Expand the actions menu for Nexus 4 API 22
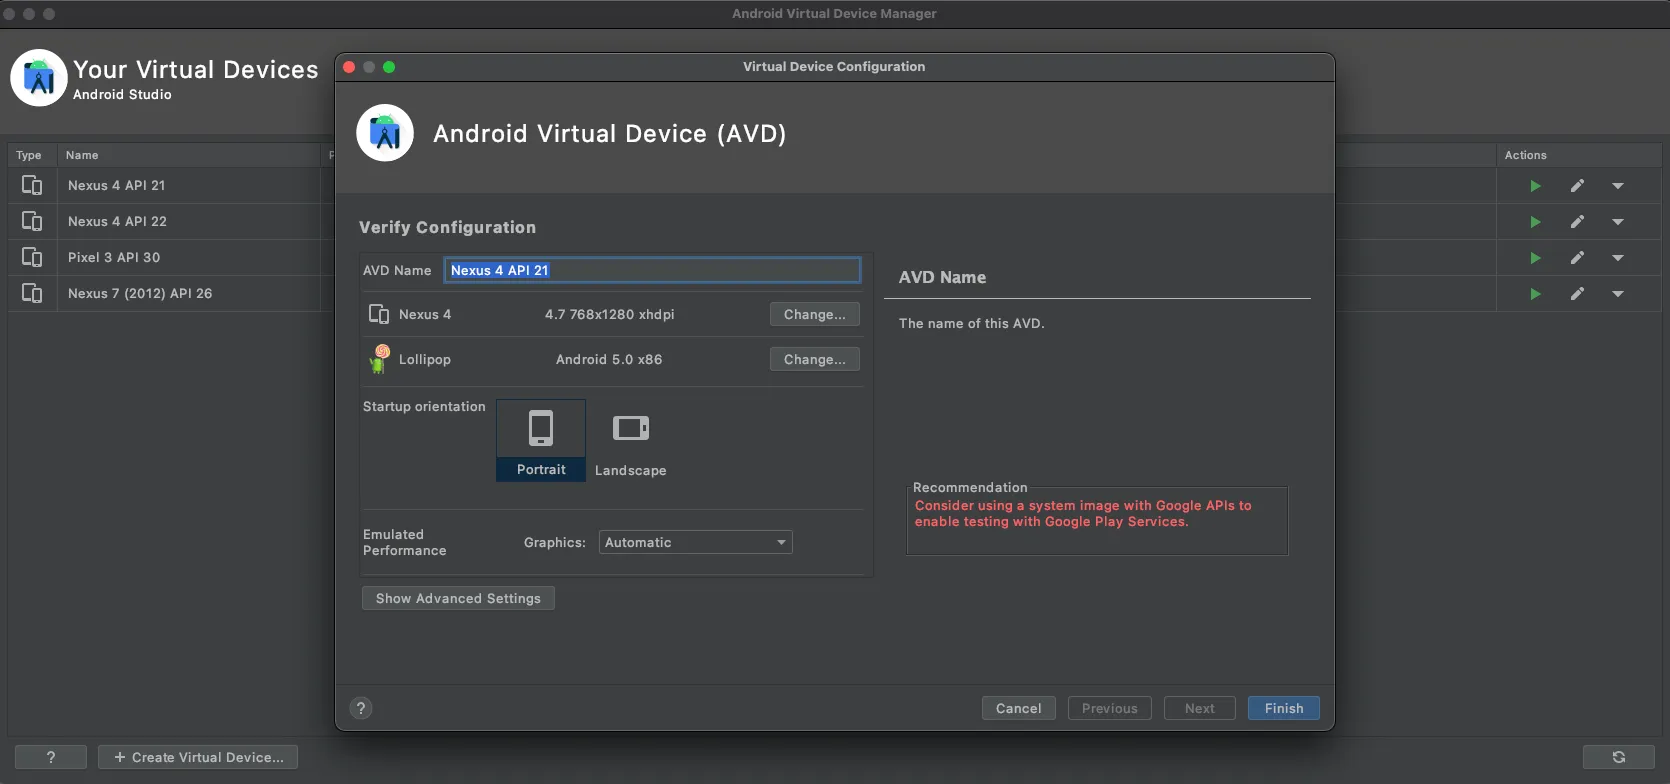This screenshot has height=784, width=1670. pos(1618,222)
